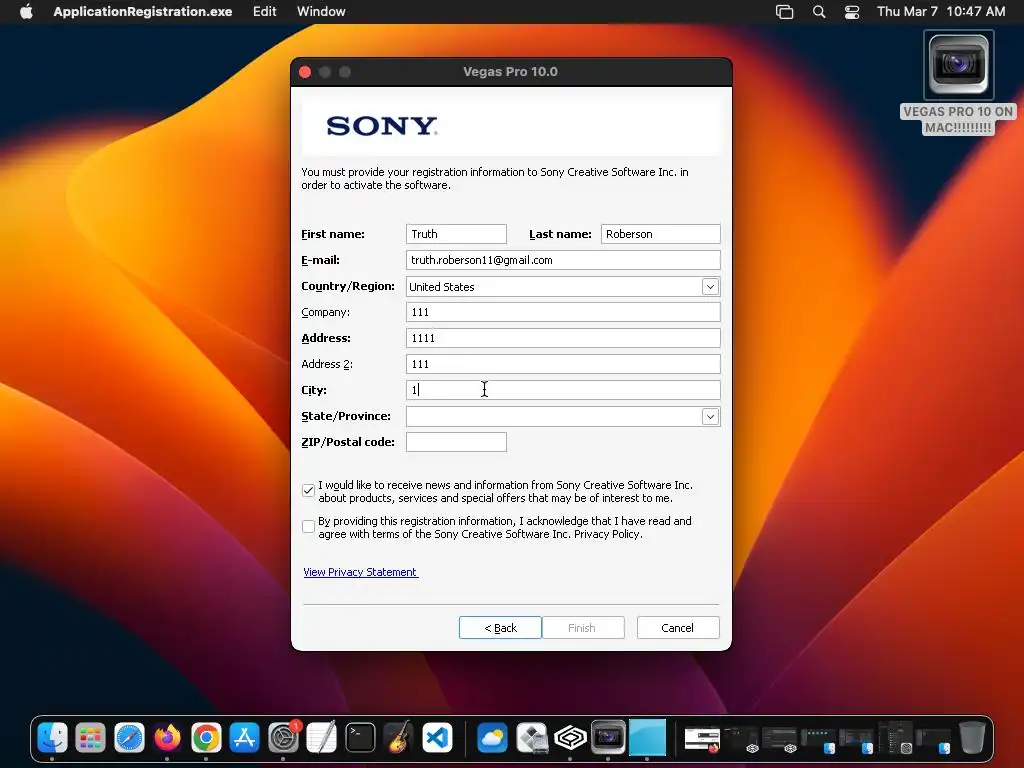
Task: Click the date and time in menu bar
Action: coord(940,12)
